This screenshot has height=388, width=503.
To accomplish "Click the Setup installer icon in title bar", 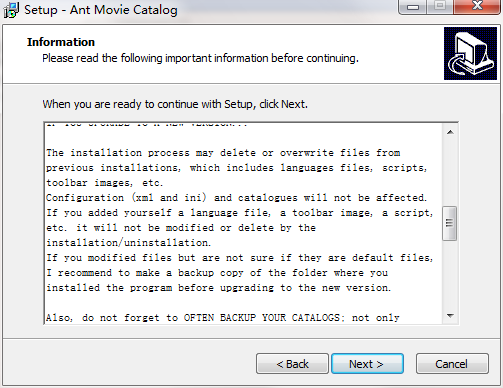I will tap(11, 10).
